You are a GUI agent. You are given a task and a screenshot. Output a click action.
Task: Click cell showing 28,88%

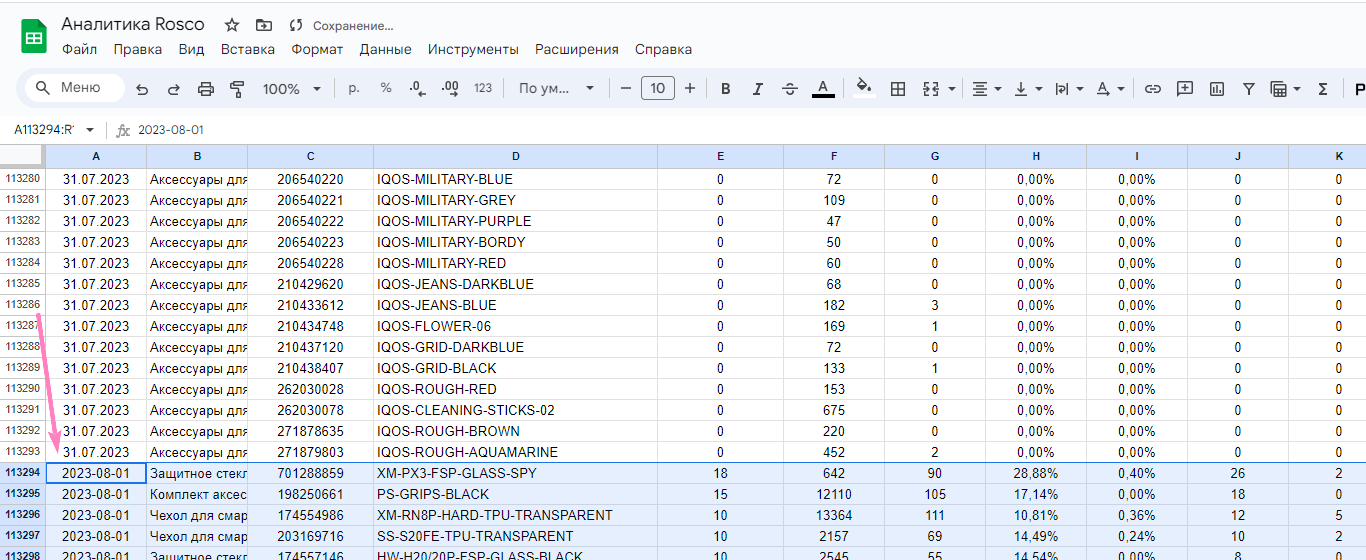pos(1036,473)
